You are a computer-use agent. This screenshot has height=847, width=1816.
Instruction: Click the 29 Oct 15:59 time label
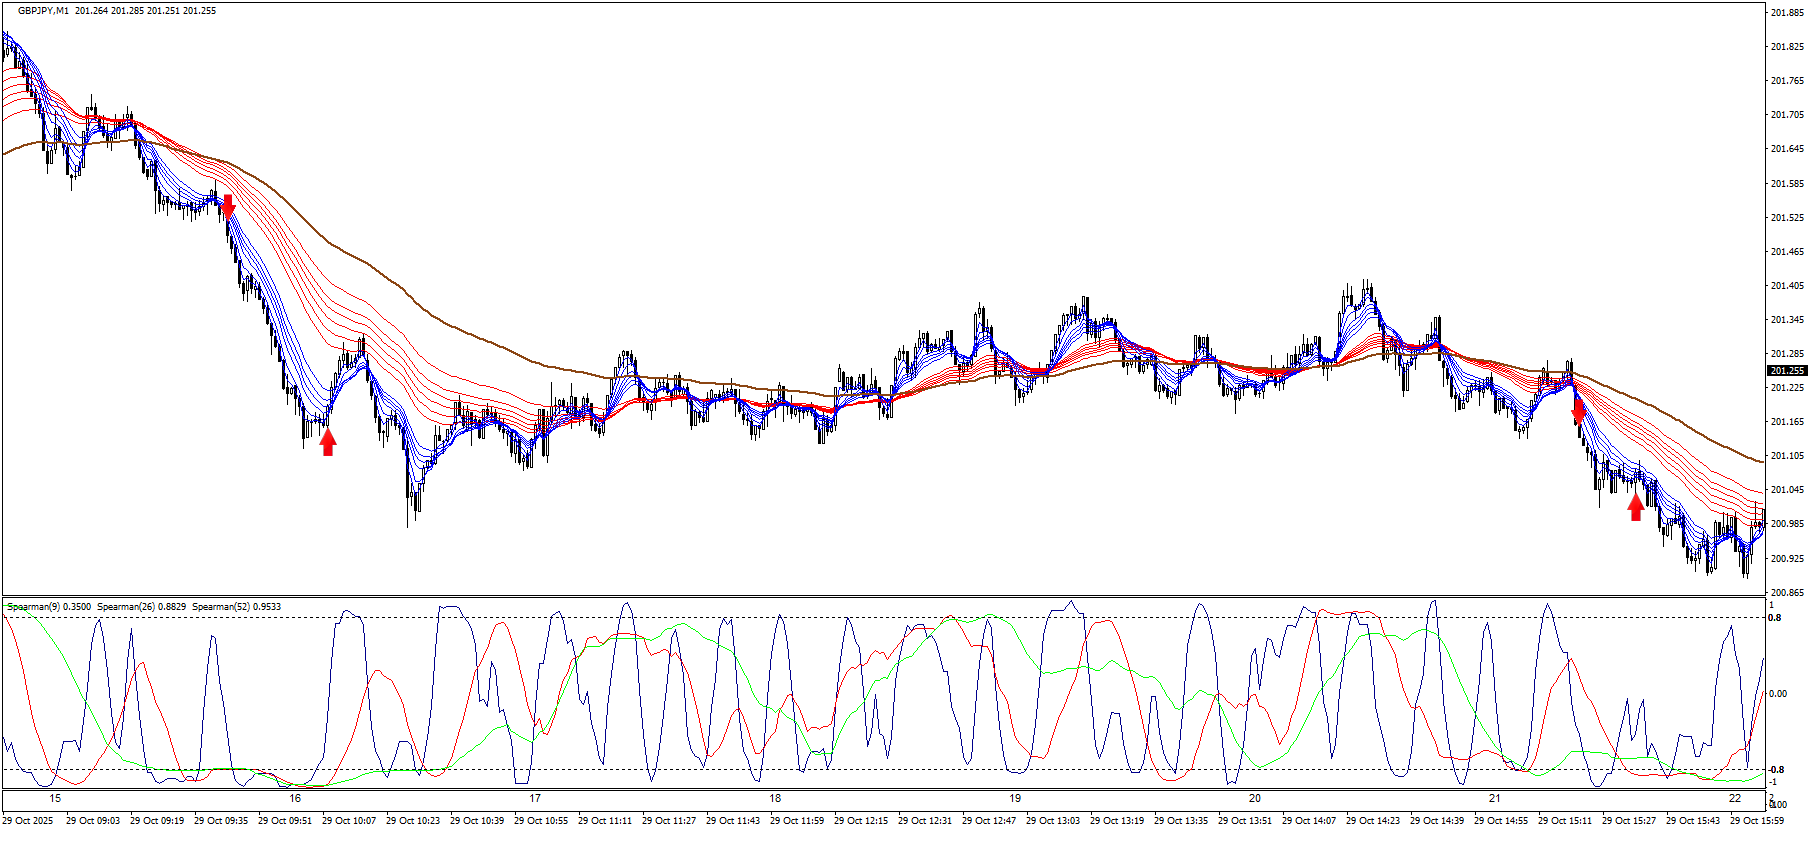point(1757,821)
